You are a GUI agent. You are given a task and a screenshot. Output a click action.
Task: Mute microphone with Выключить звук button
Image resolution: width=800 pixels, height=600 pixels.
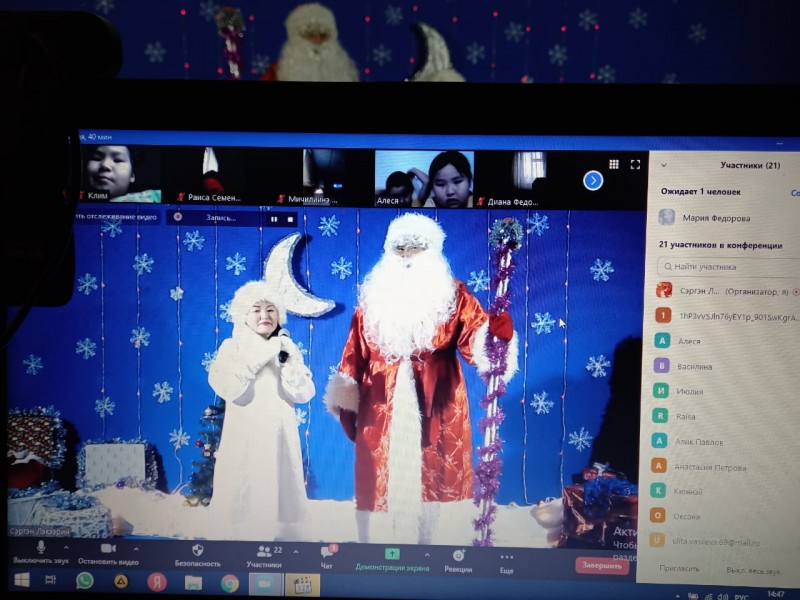point(41,553)
